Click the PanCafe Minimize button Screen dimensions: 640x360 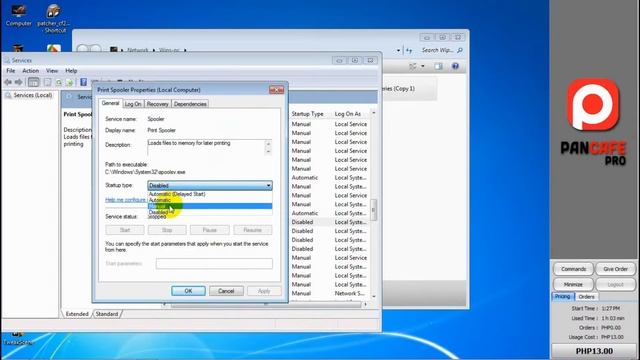573,284
